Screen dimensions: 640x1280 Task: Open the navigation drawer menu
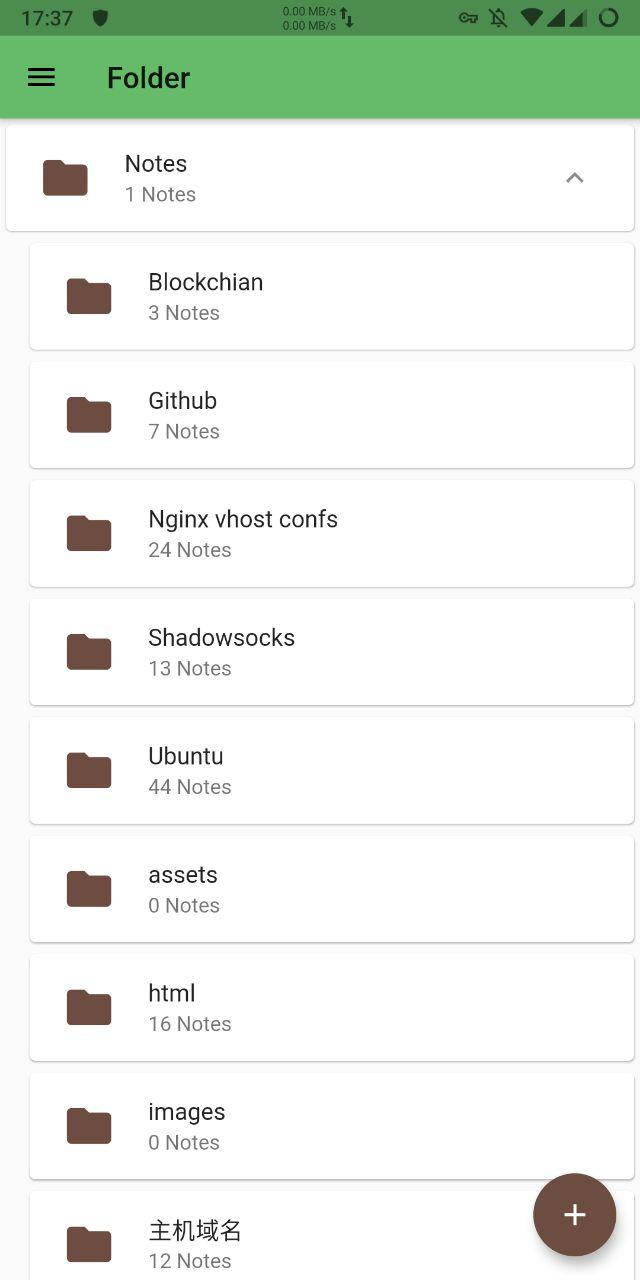pos(40,77)
